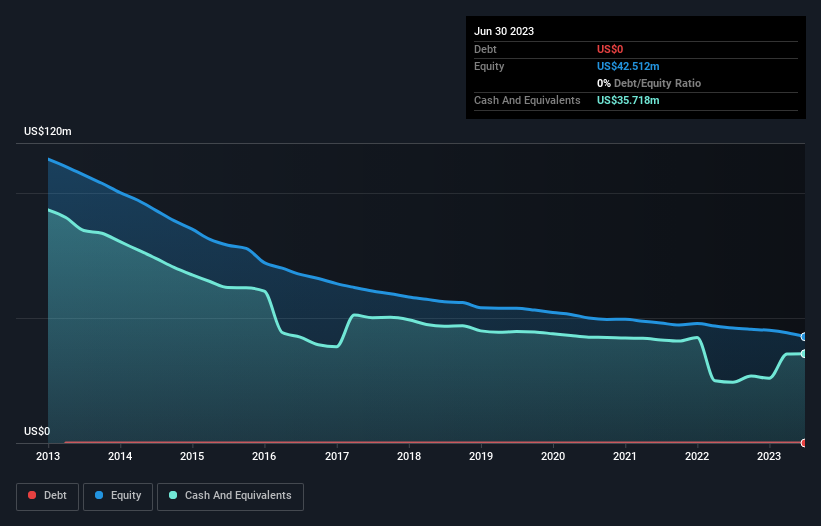
Task: Click the 0% Debt/Equity Ratio text
Action: tap(649, 83)
